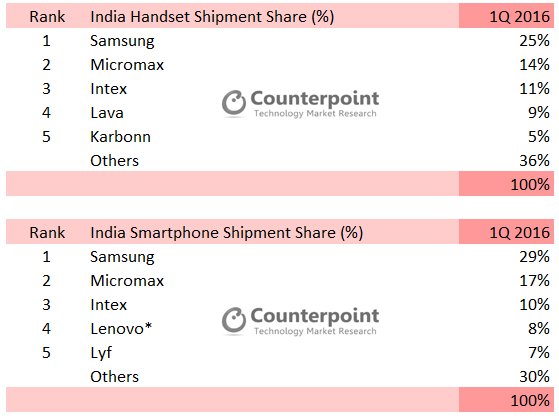Click the Rank header of the Smartphone table
The image size is (559, 418).
[47, 233]
